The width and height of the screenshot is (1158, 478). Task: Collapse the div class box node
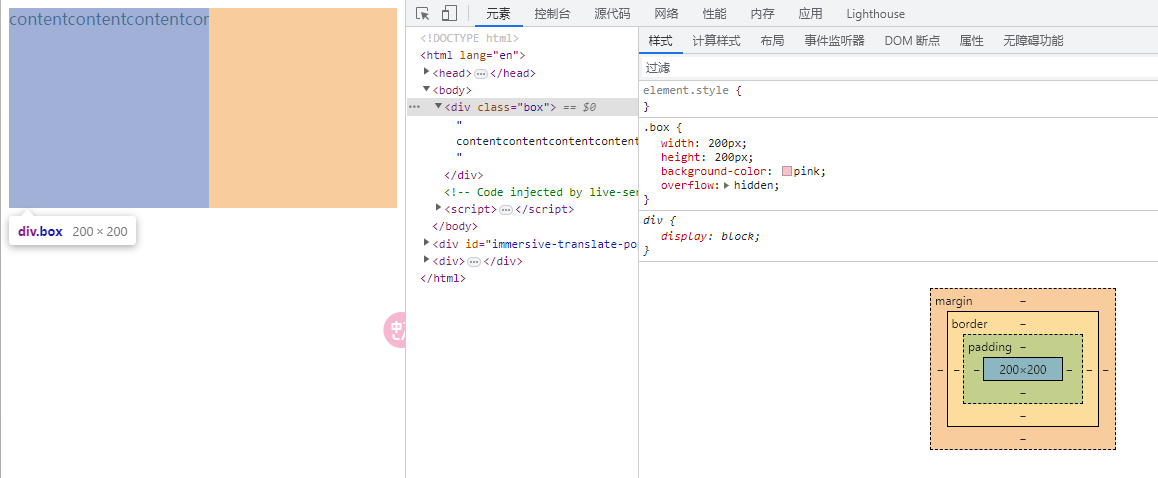438,106
